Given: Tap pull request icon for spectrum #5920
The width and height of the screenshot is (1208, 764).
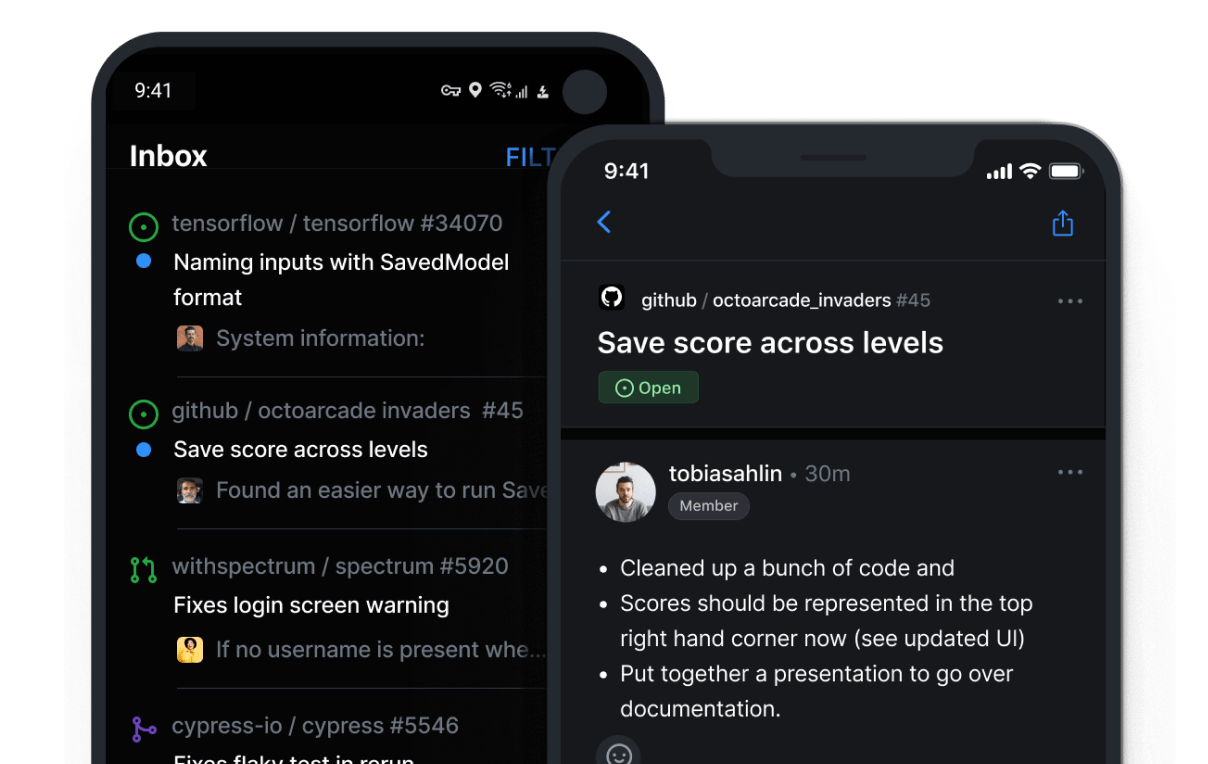Looking at the screenshot, I should pos(144,570).
